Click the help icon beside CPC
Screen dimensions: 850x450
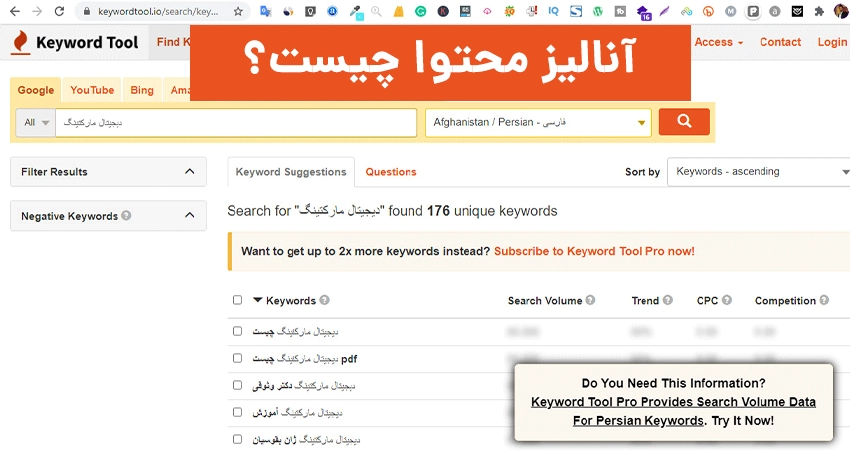click(x=727, y=300)
